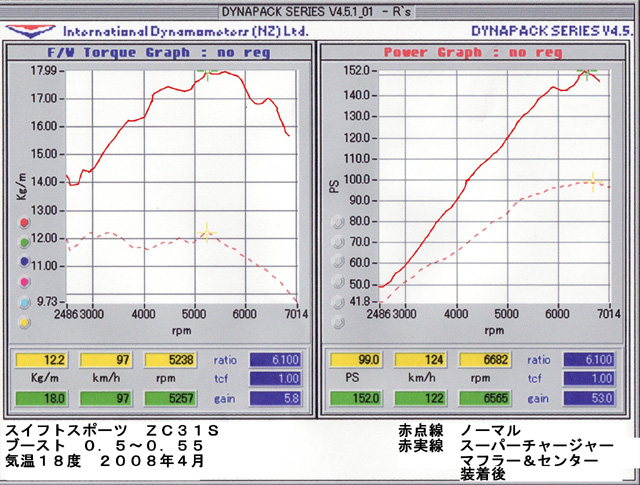Click the torque panel gain 5.8 field
This screenshot has height=485, width=640.
point(276,398)
